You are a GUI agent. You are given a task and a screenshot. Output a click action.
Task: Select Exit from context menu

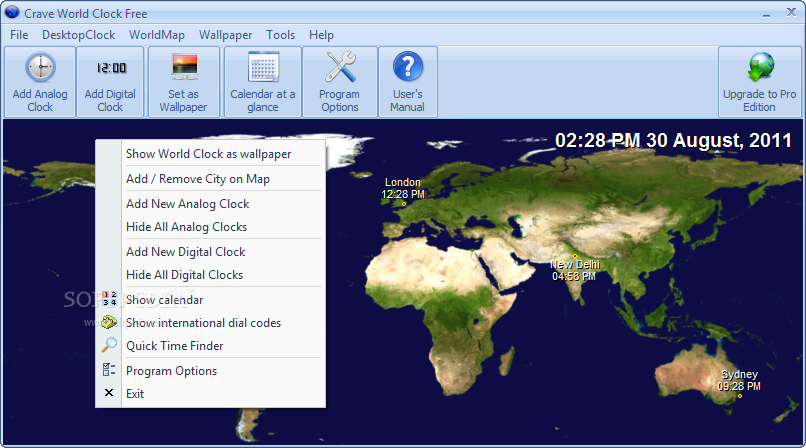point(211,394)
